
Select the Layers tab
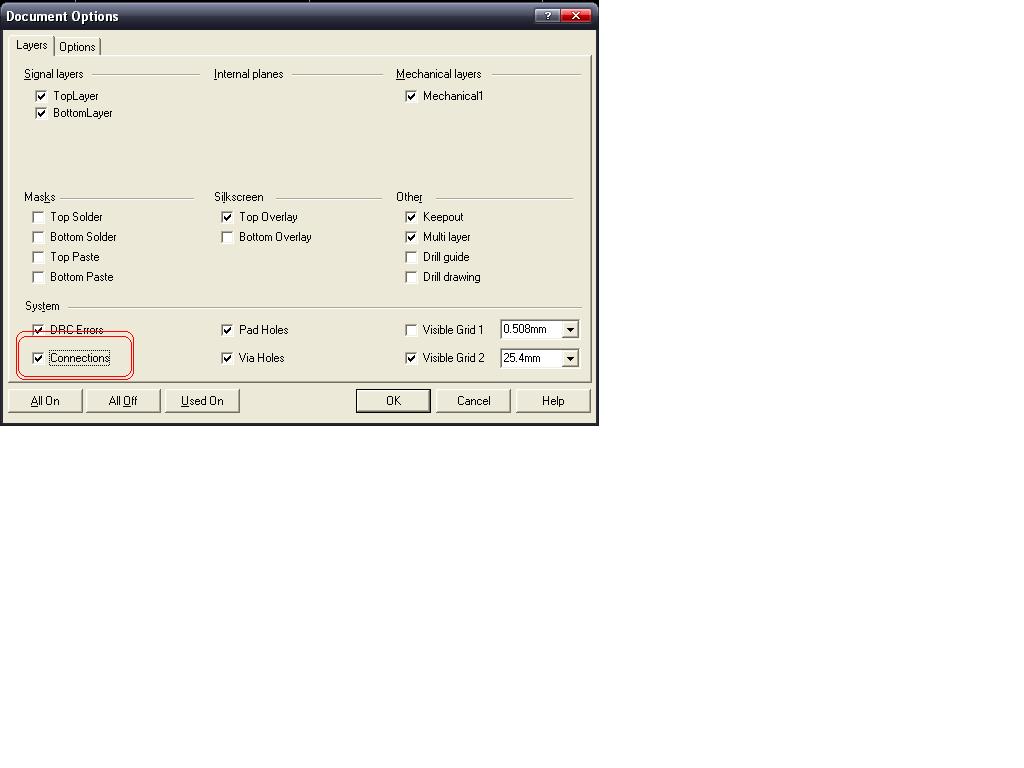(31, 45)
